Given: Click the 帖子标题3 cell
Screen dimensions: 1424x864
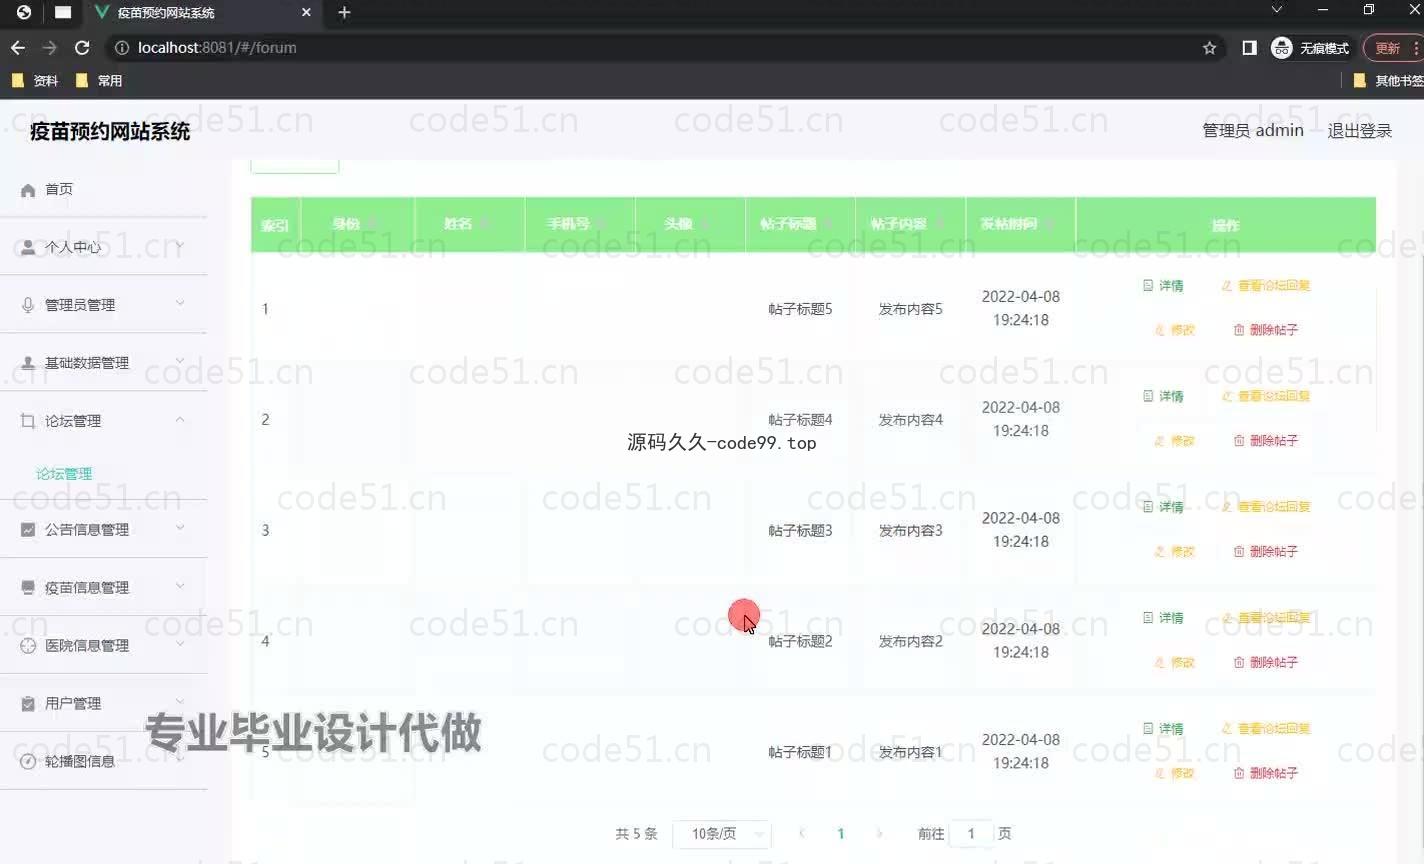Looking at the screenshot, I should tap(800, 531).
